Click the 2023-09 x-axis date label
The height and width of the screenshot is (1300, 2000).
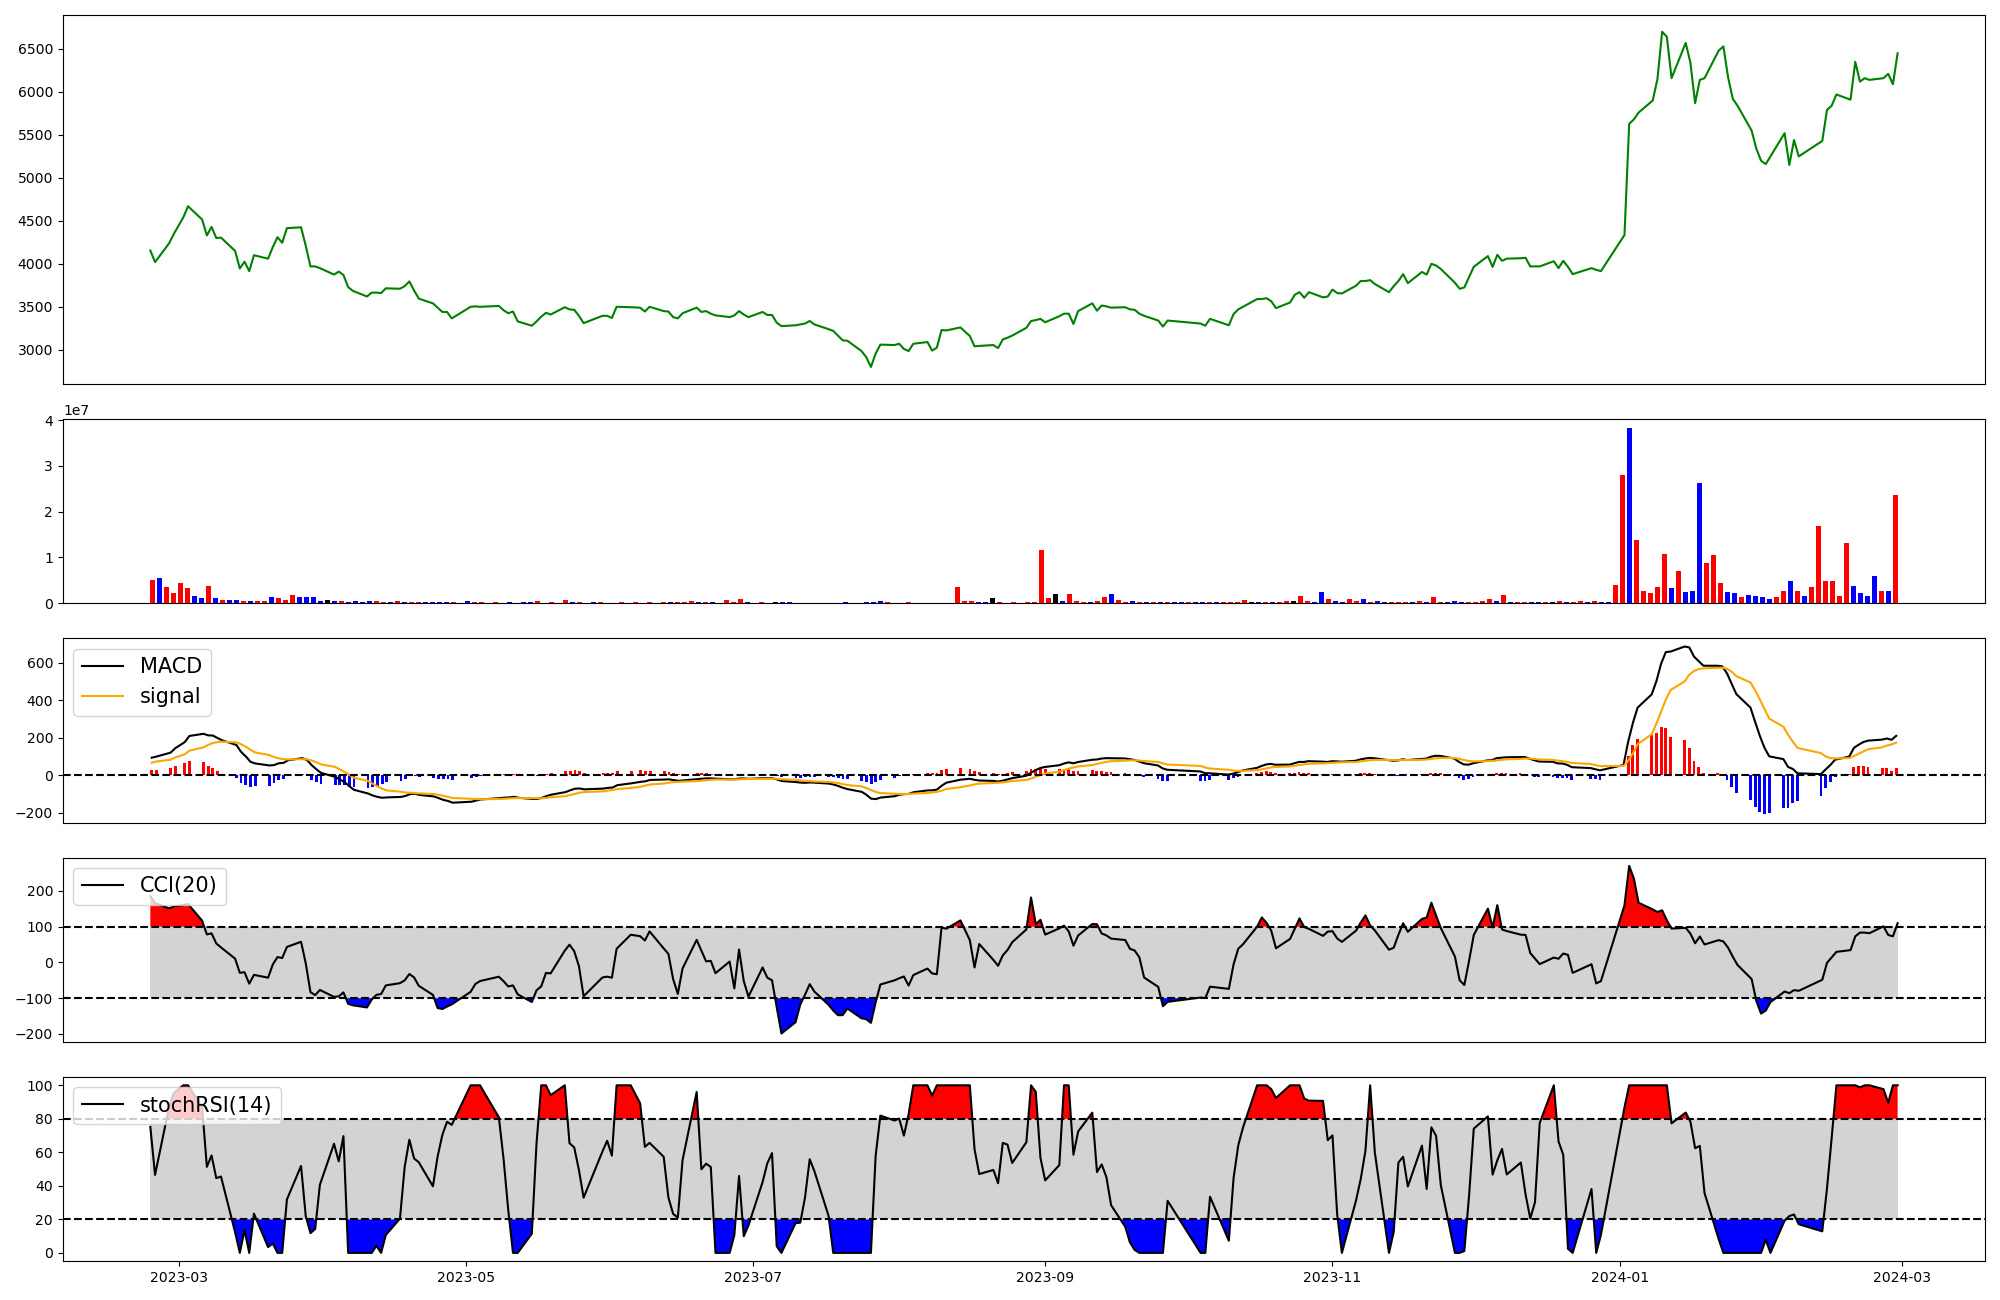[x=1045, y=1277]
